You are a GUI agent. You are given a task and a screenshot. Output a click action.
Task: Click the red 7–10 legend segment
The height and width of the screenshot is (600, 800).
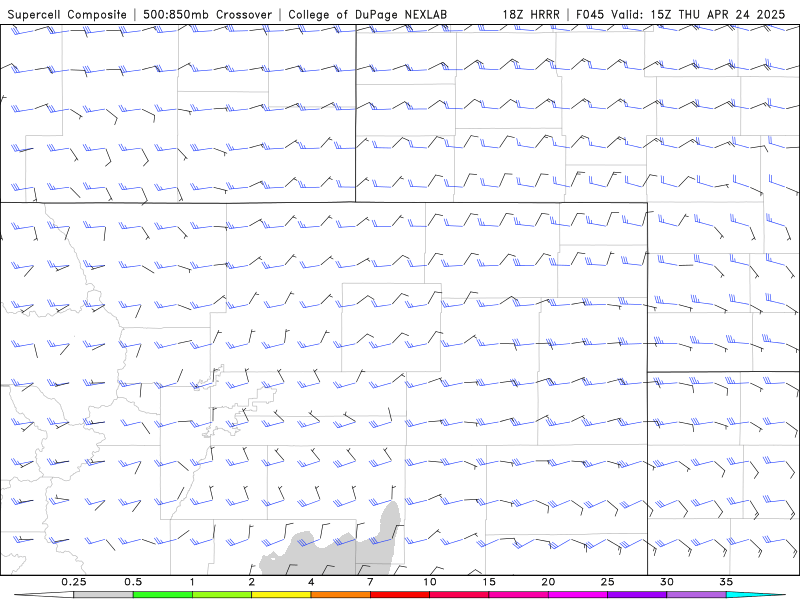[400, 595]
